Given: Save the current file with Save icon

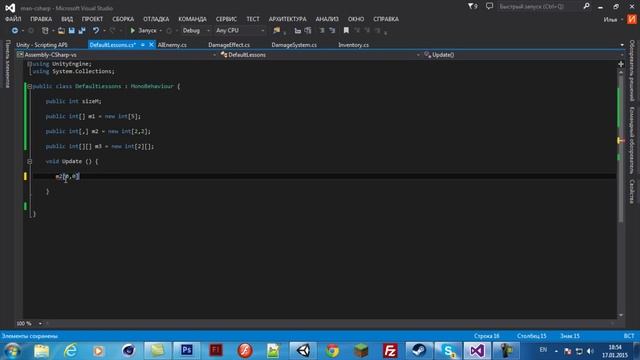Looking at the screenshot, I should click(x=71, y=31).
